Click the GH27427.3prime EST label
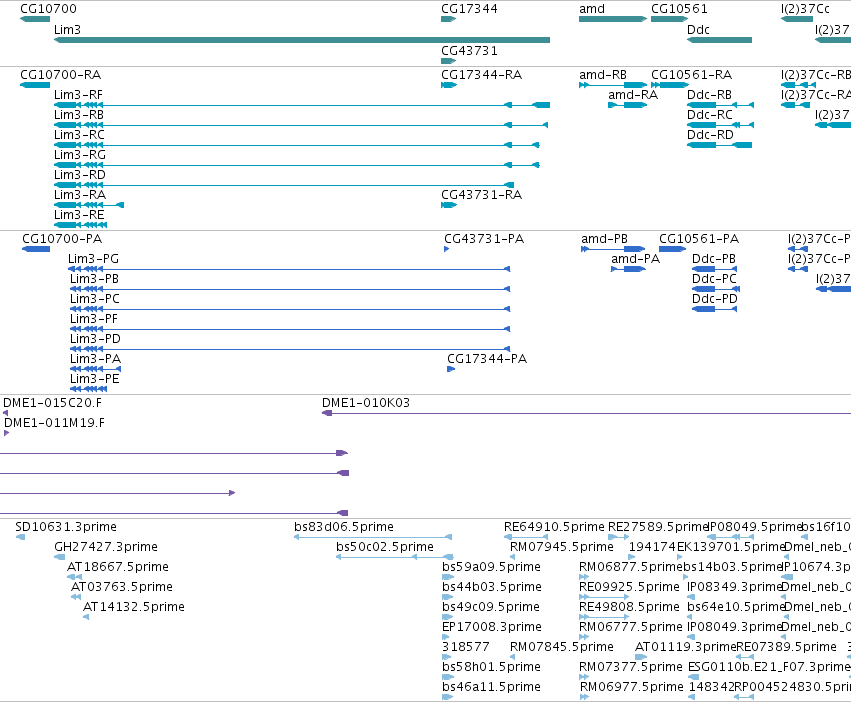851x702 pixels. (106, 547)
